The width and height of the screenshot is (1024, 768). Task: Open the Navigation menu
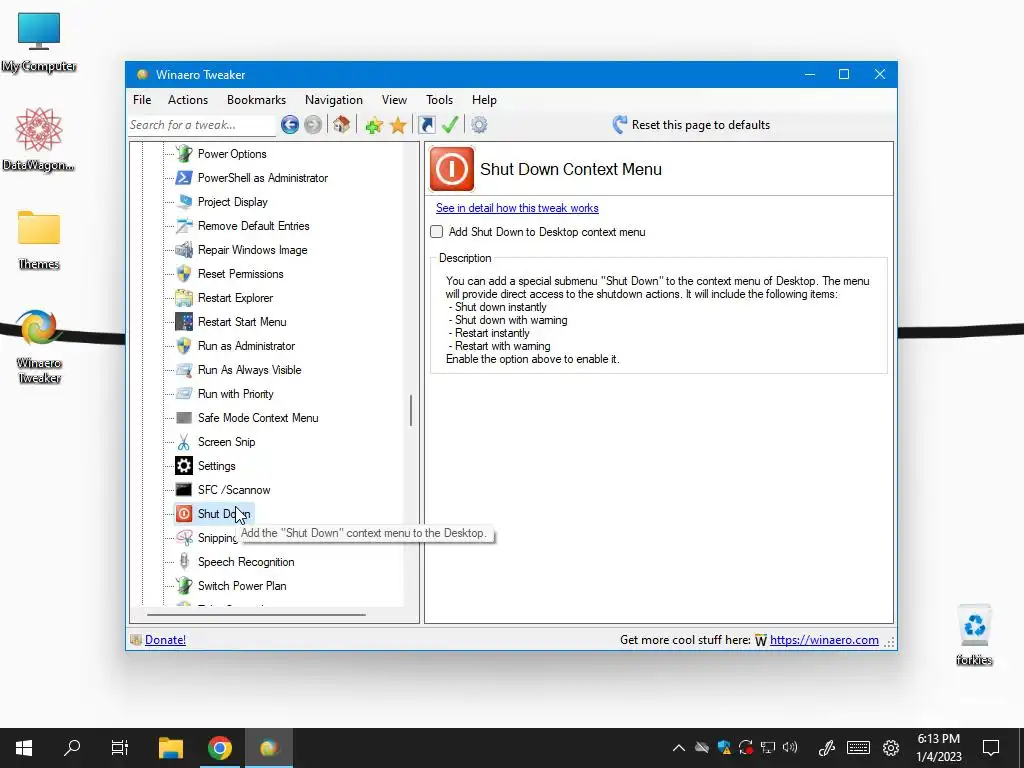(334, 100)
